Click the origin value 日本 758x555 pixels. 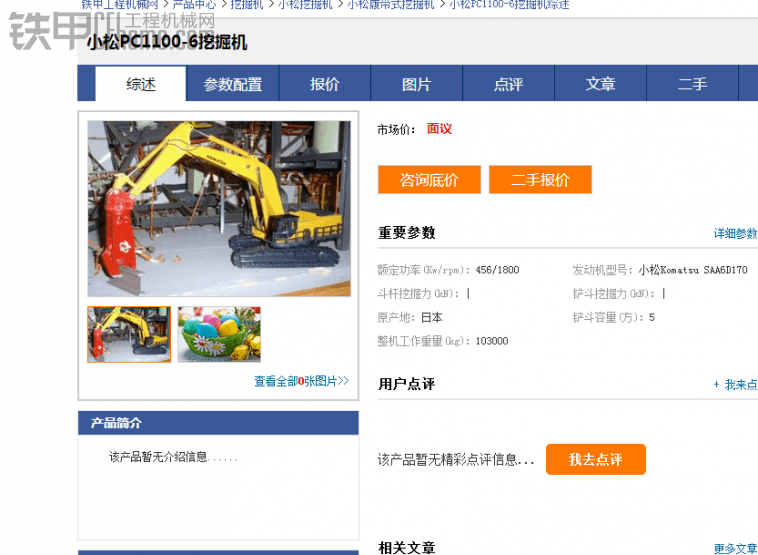(x=432, y=318)
